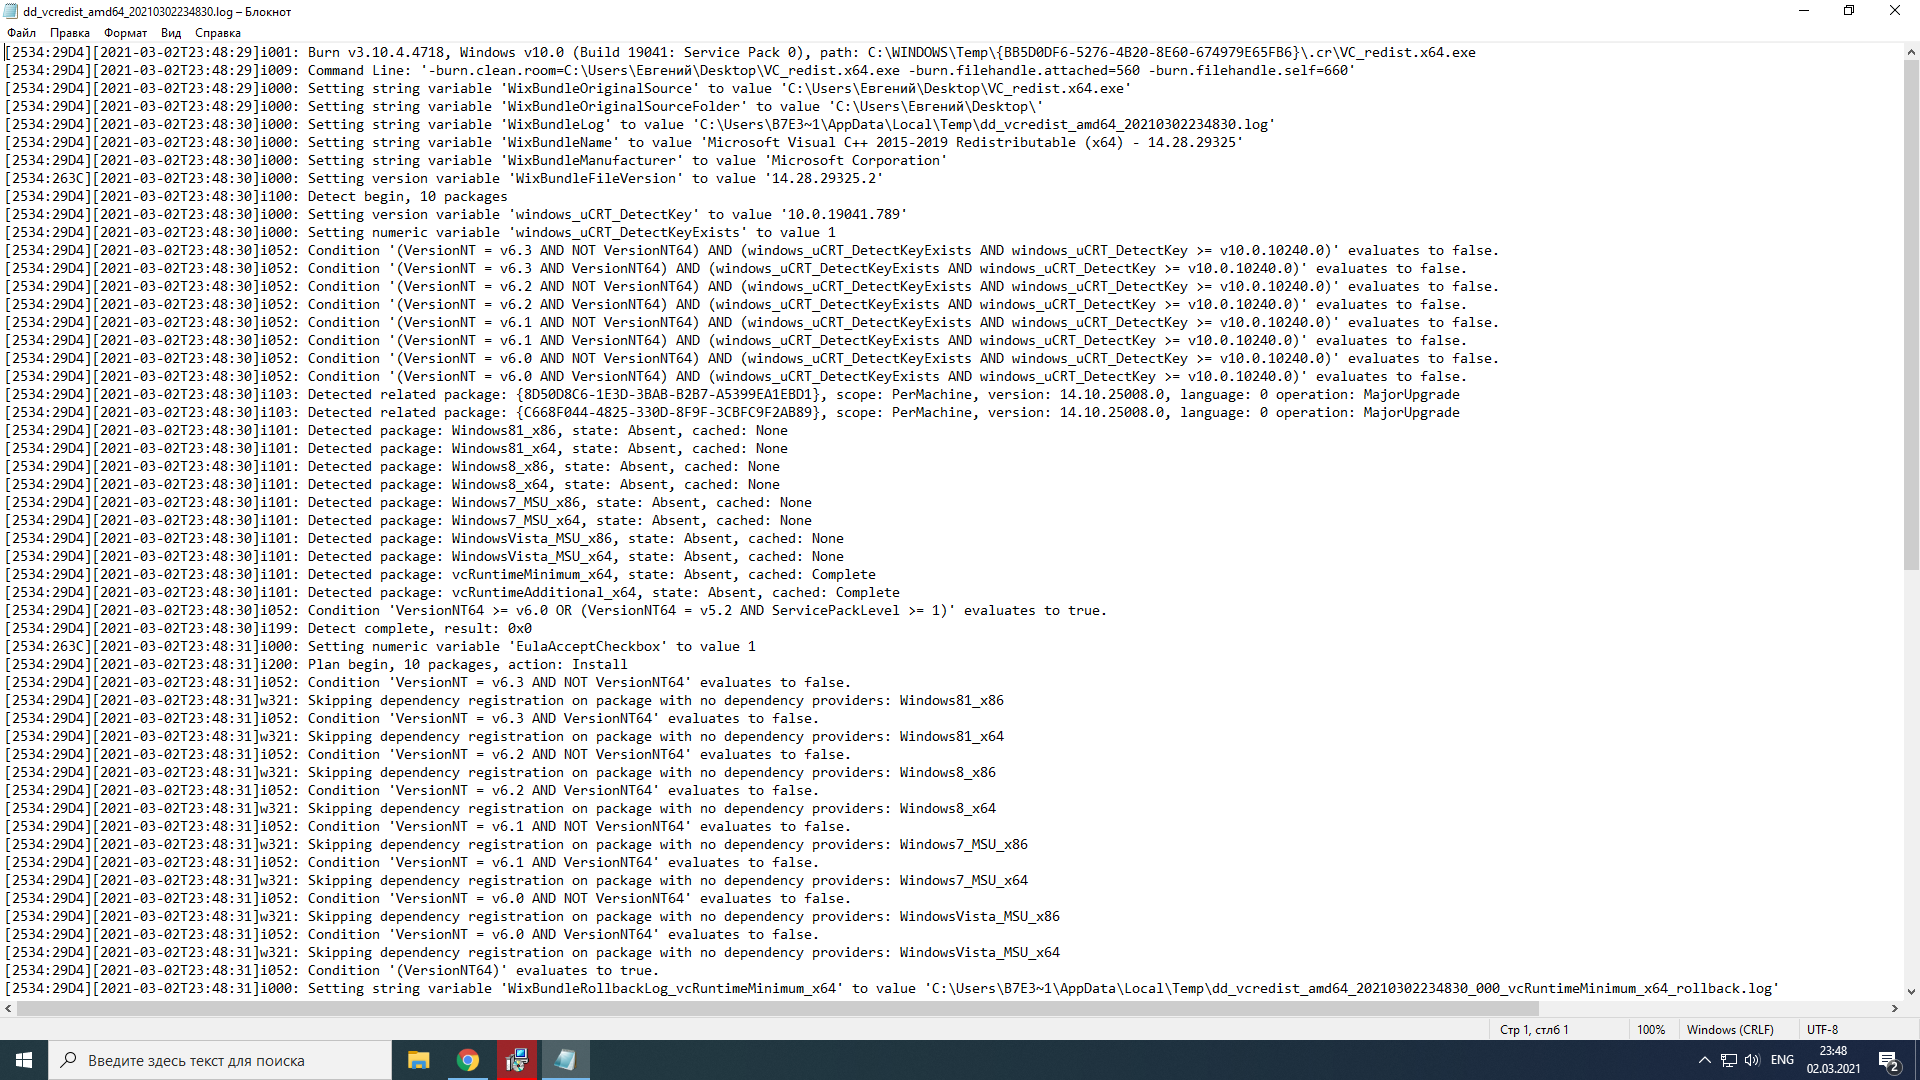Click 'Windows (CRLF)' in status bar

click(x=1730, y=1030)
